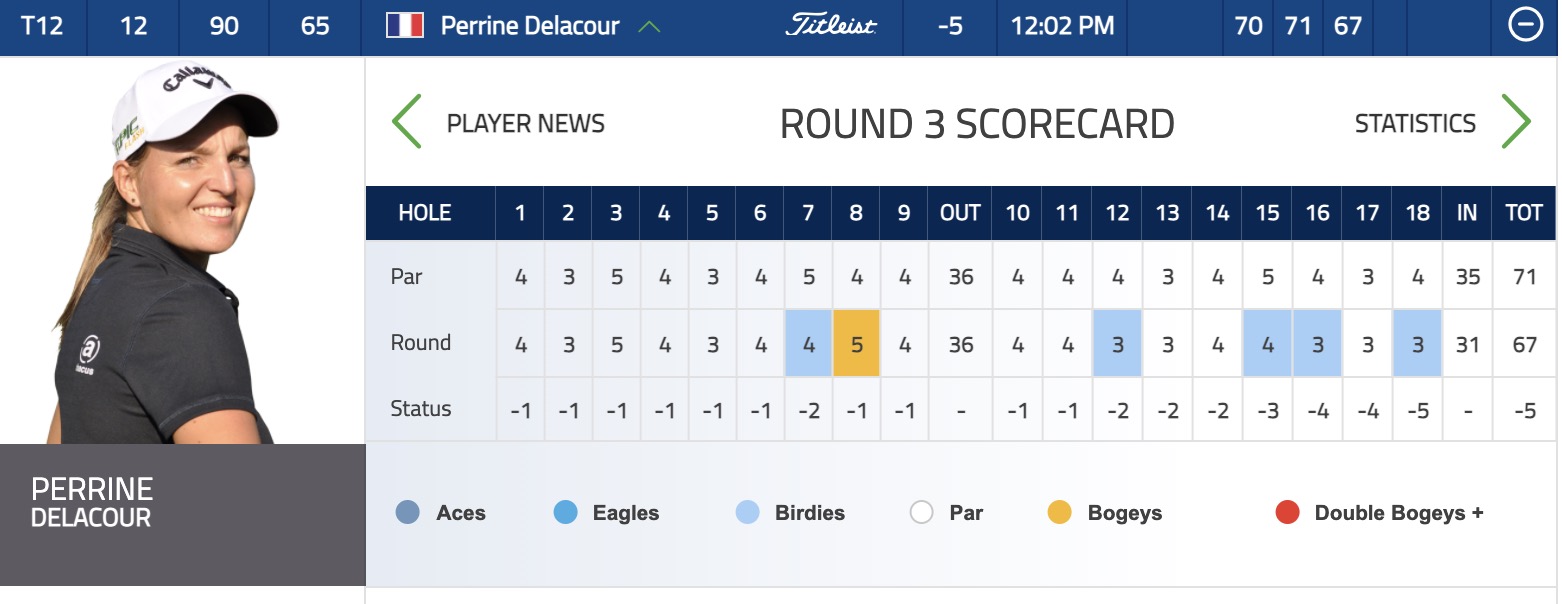1562x604 pixels.
Task: Click the Titleist sponsor logo
Action: (x=831, y=26)
